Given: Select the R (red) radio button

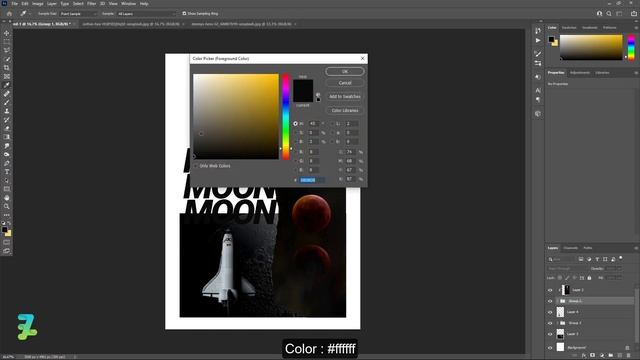Looking at the screenshot, I should pyautogui.click(x=296, y=152).
